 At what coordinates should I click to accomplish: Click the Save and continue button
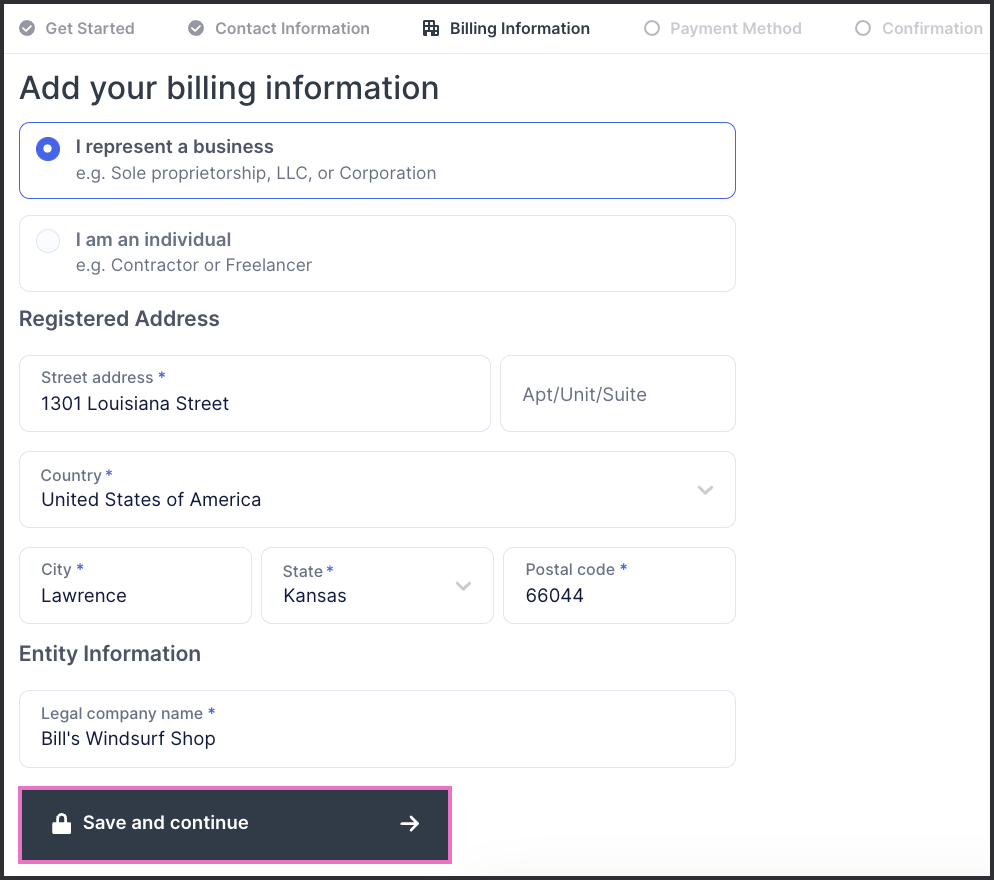pos(235,824)
